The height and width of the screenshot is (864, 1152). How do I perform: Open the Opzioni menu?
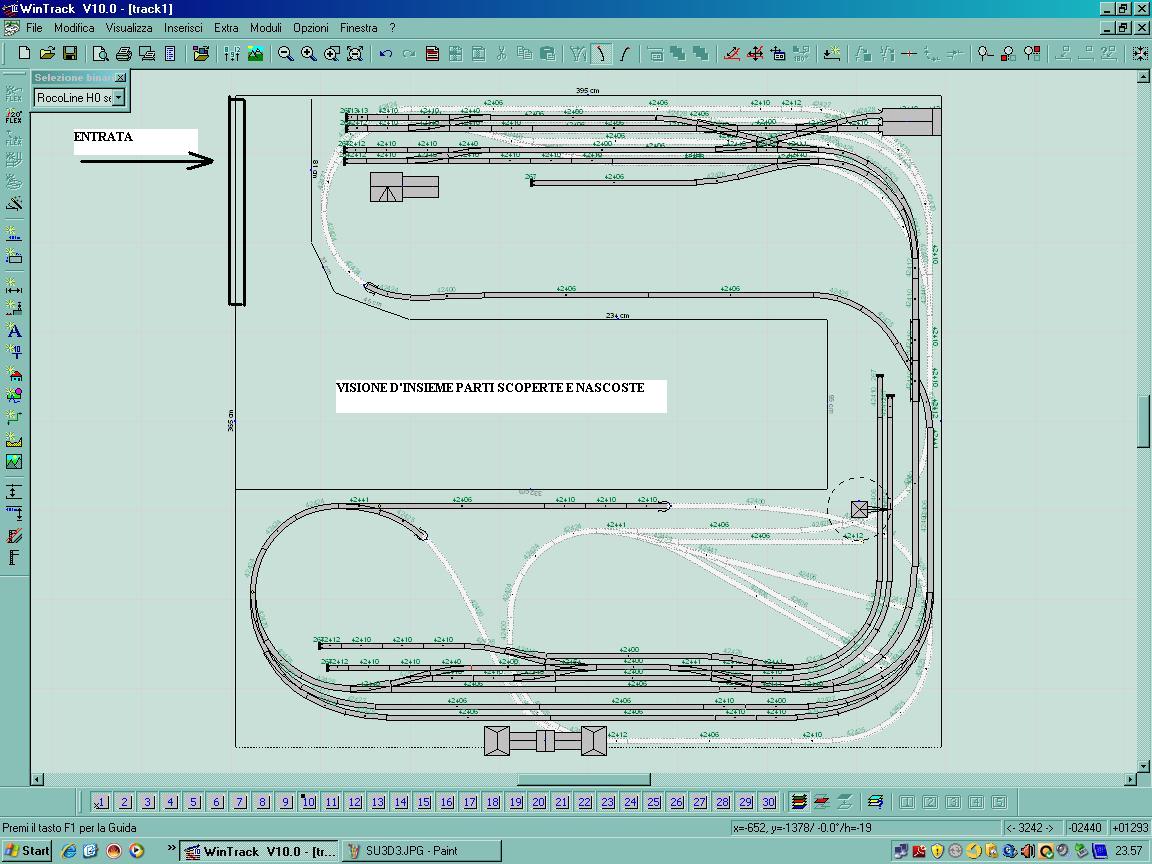click(311, 28)
